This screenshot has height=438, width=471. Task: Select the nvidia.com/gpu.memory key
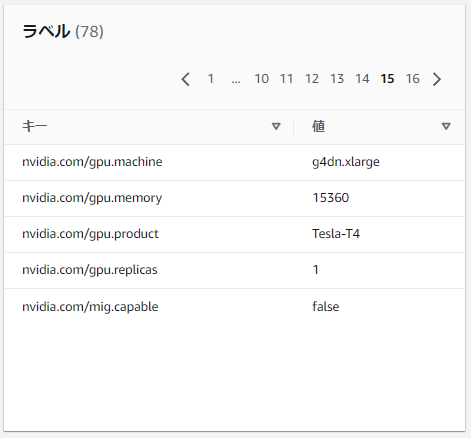pyautogui.click(x=92, y=198)
